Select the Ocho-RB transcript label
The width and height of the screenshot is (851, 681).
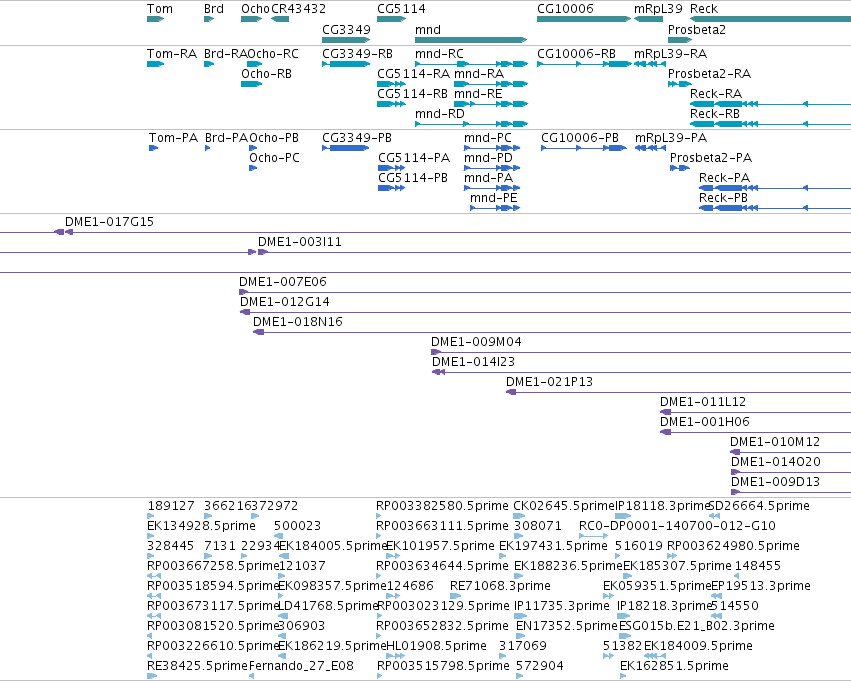coord(266,74)
